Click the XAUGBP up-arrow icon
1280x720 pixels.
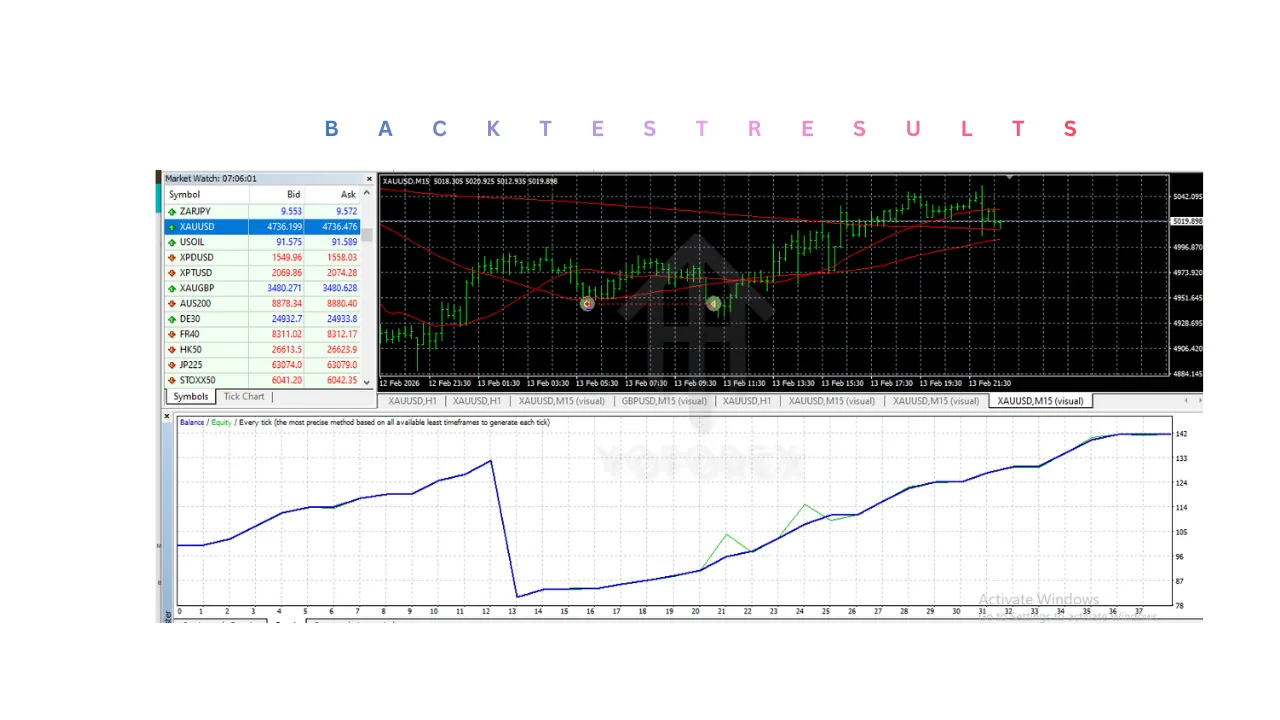[172, 288]
